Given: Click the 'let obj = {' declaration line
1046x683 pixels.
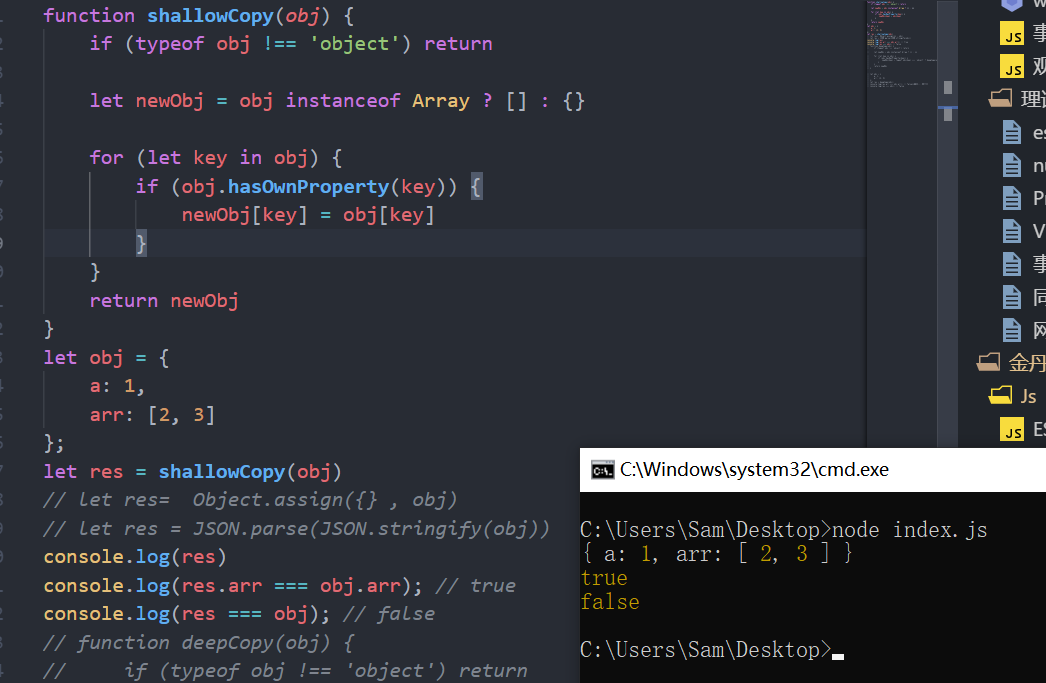Looking at the screenshot, I should pos(107,358).
